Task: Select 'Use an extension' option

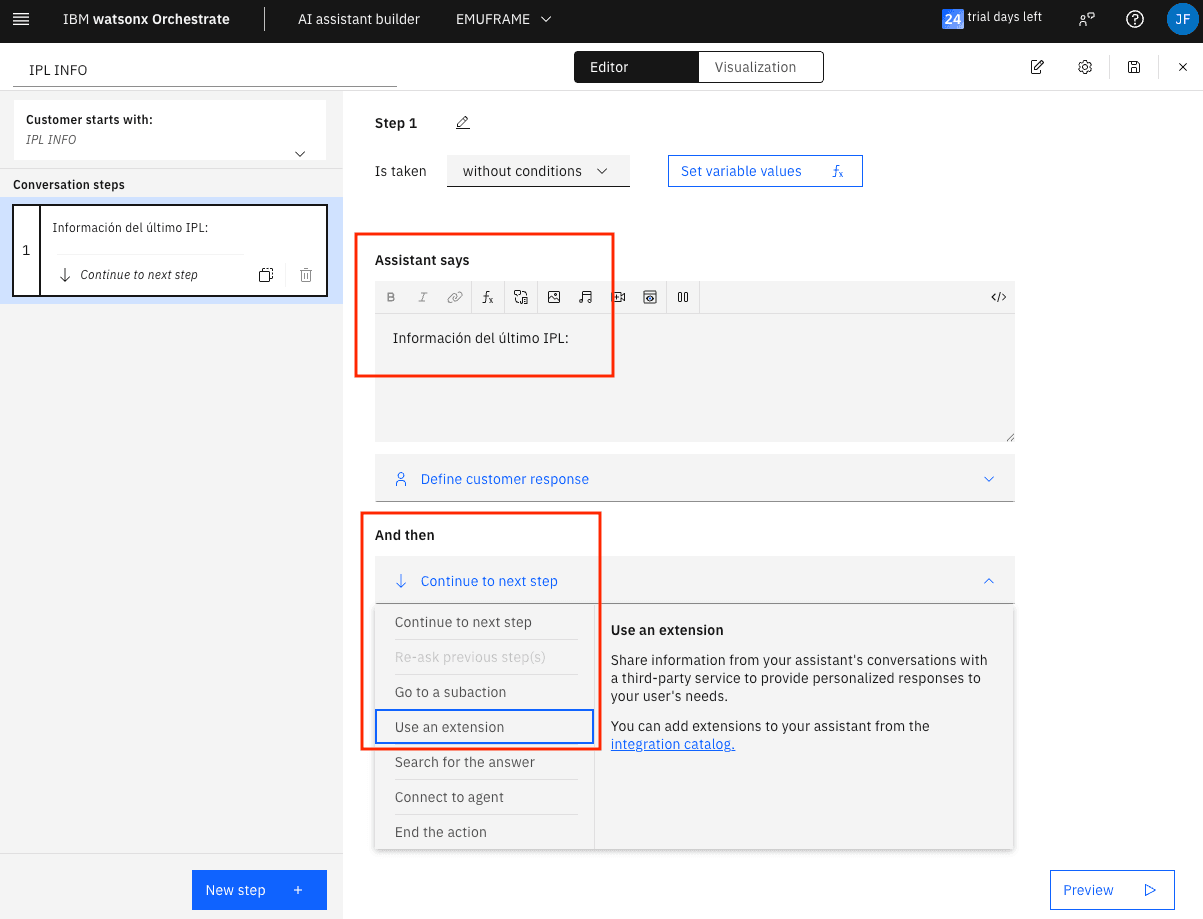Action: coord(484,727)
